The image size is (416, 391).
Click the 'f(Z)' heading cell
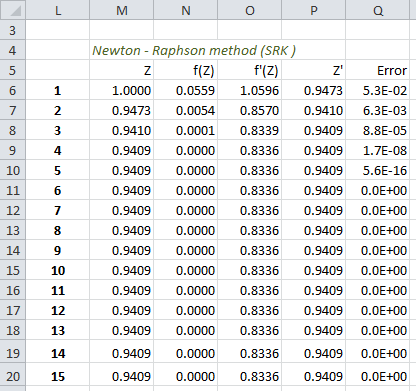click(186, 70)
